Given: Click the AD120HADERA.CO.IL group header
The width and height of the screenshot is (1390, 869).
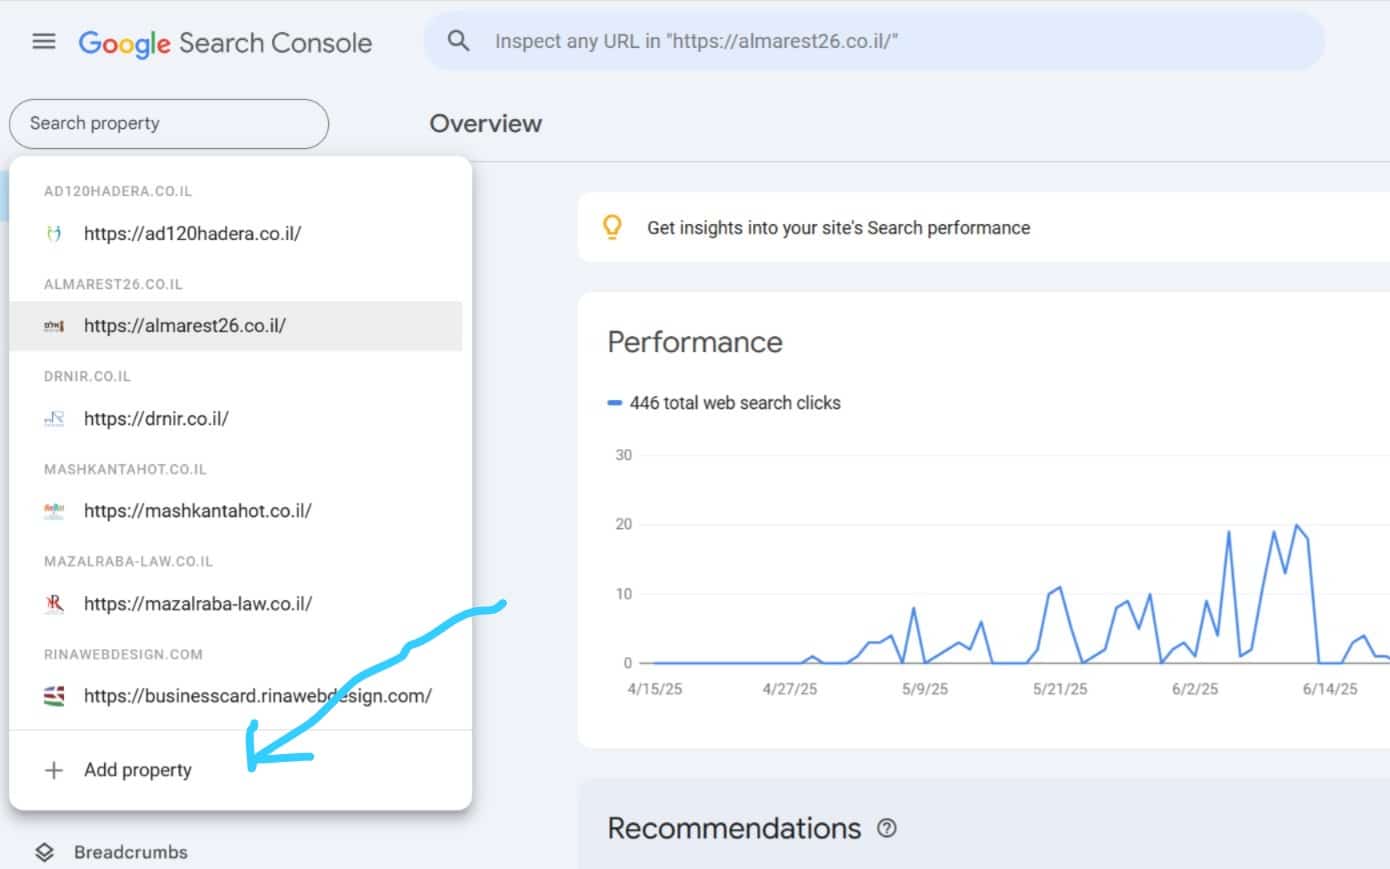Looking at the screenshot, I should tap(118, 191).
